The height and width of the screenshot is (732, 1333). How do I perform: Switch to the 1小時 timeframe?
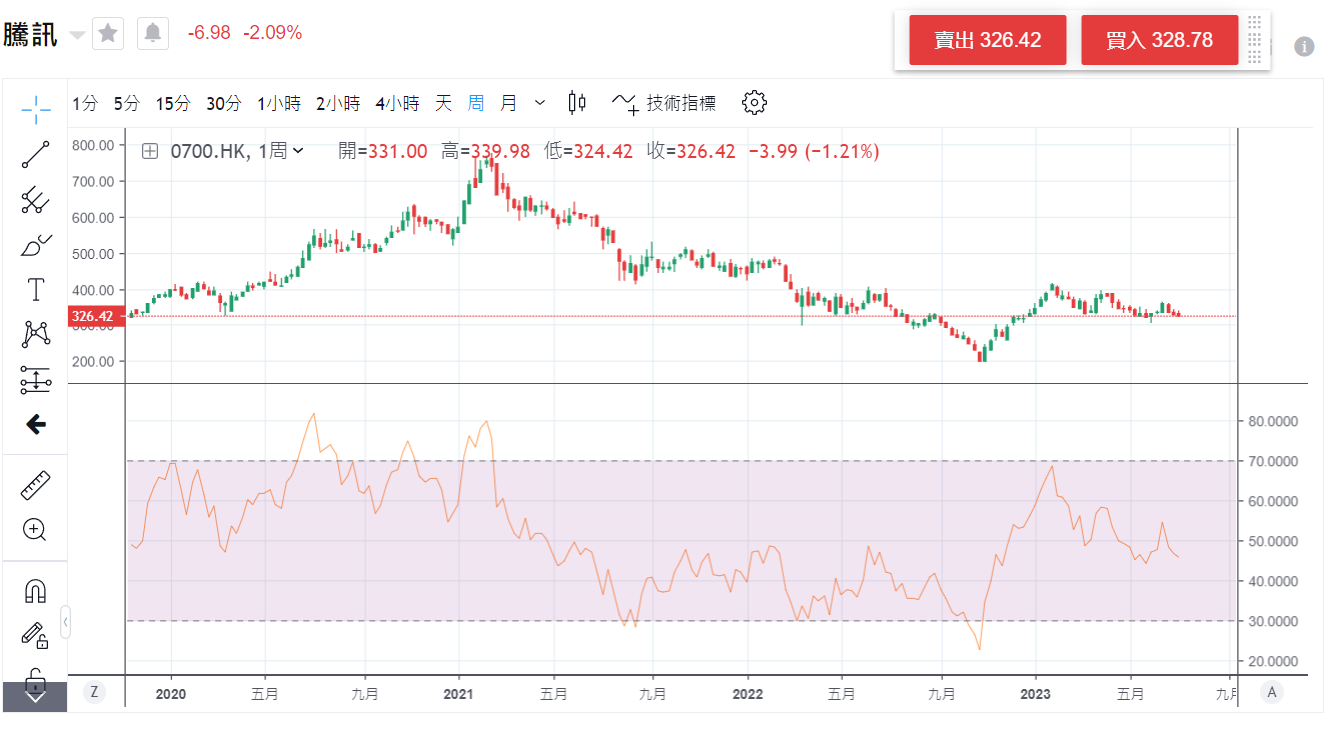[279, 102]
